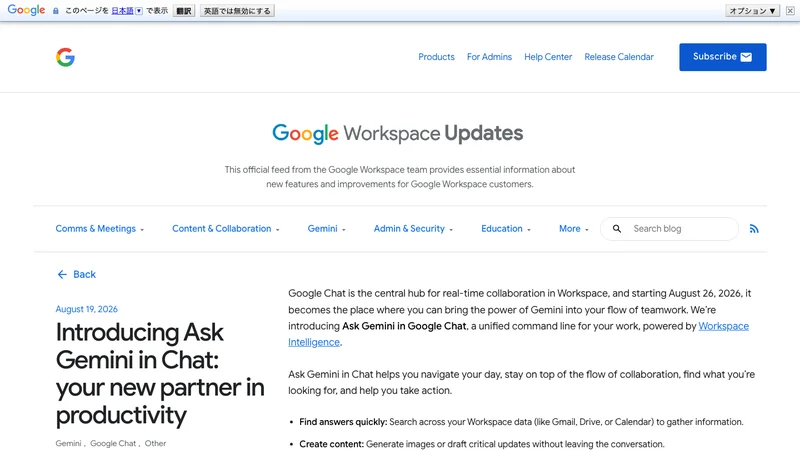Close the translate bar with X
This screenshot has height=450, width=800.
(790, 11)
